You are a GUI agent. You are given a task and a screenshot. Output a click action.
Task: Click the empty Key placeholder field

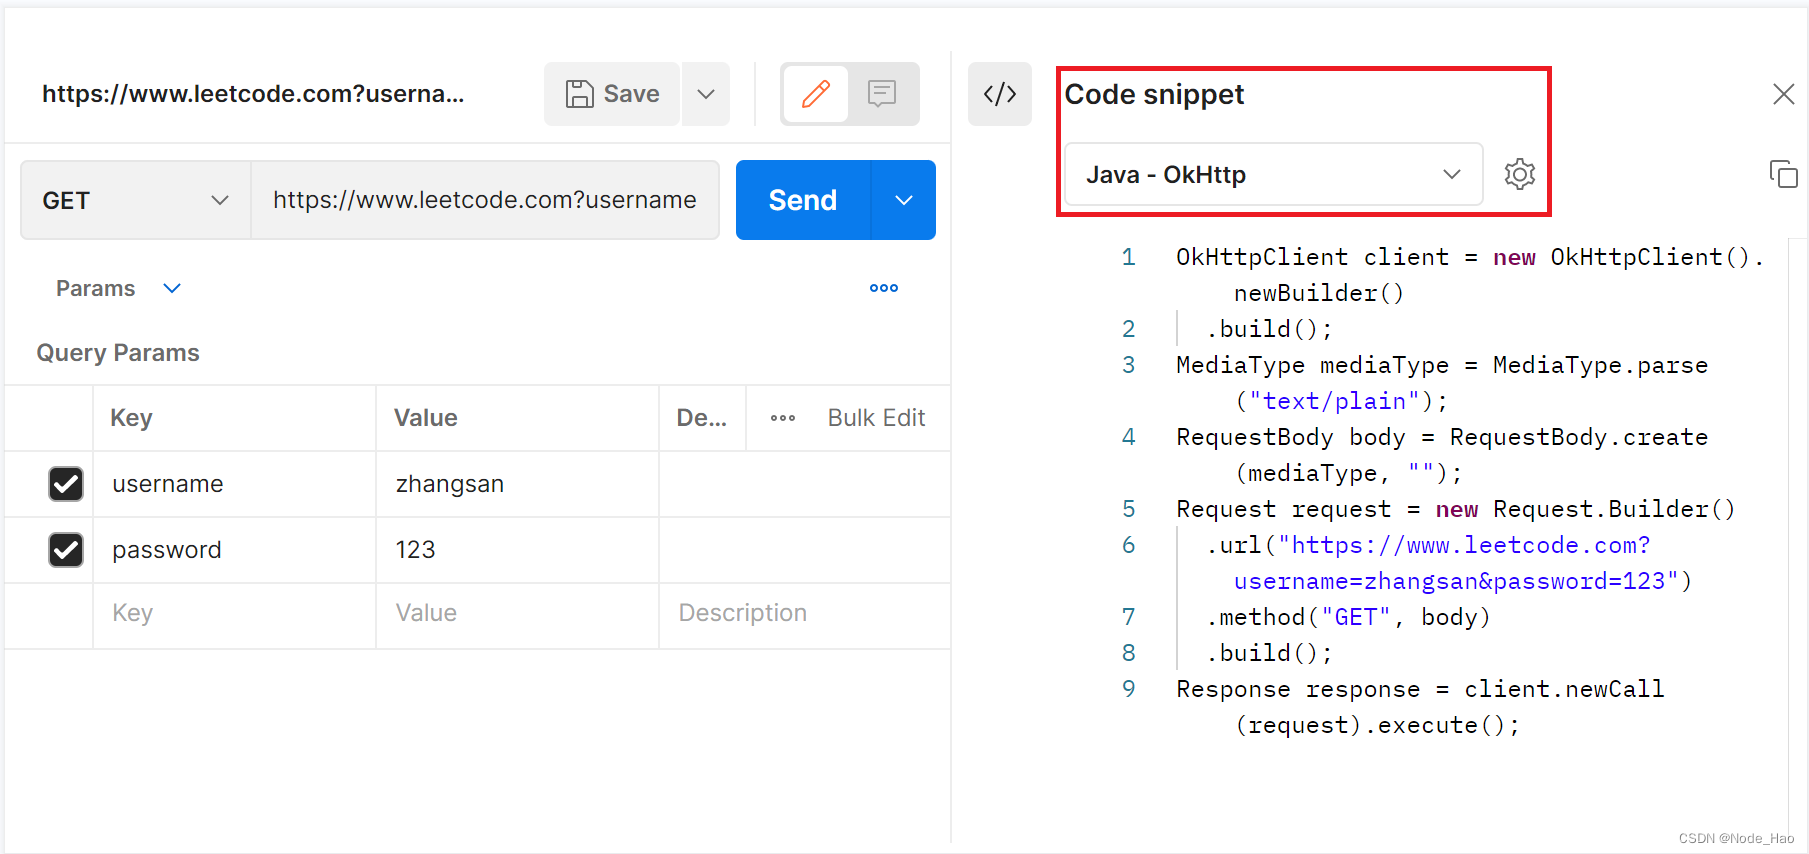(x=235, y=613)
